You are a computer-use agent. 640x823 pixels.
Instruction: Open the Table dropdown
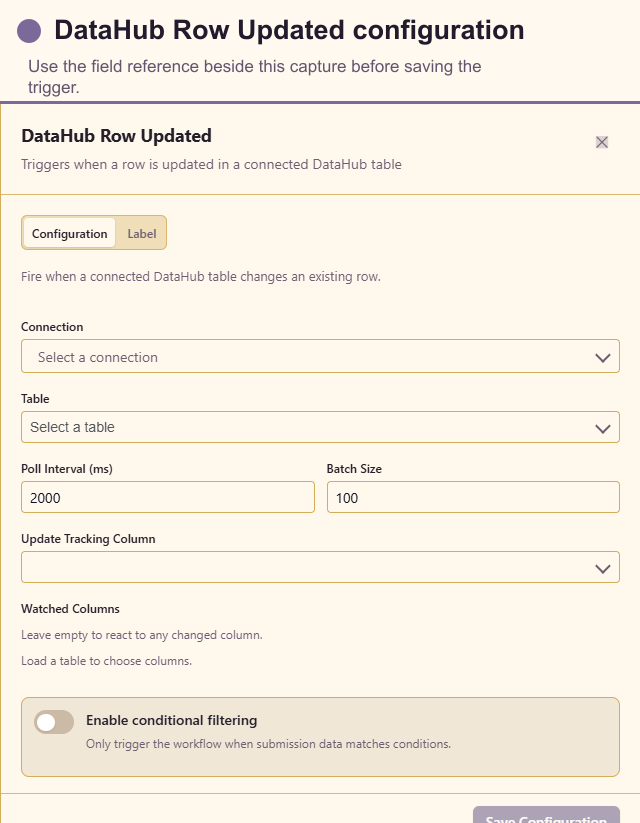click(x=320, y=427)
